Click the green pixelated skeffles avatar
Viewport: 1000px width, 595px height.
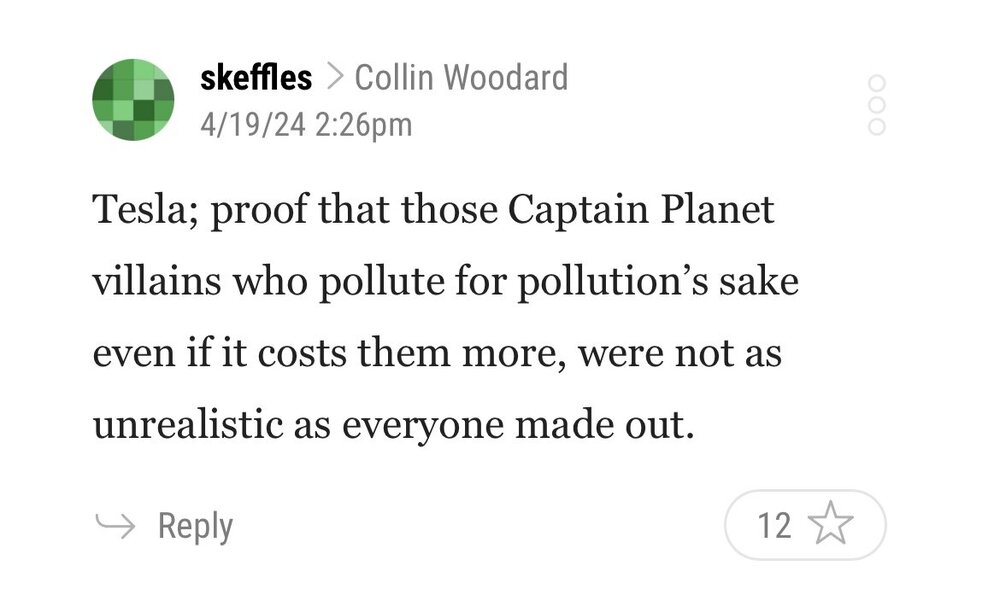click(x=133, y=100)
